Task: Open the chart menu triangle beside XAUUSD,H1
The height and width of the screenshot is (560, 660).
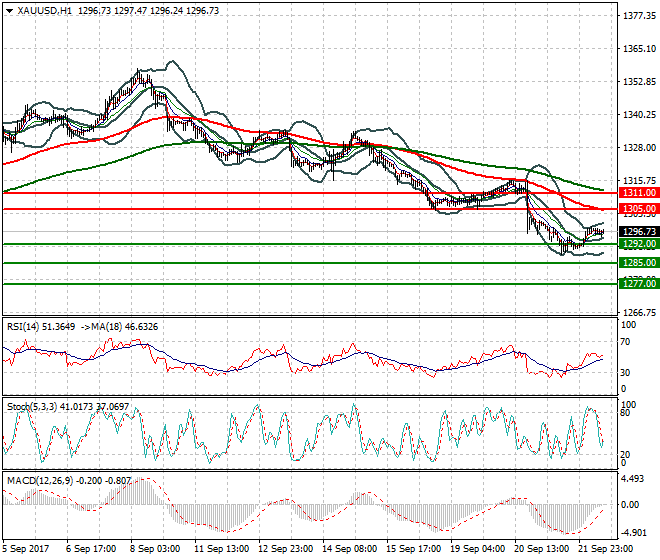Action: pos(9,11)
